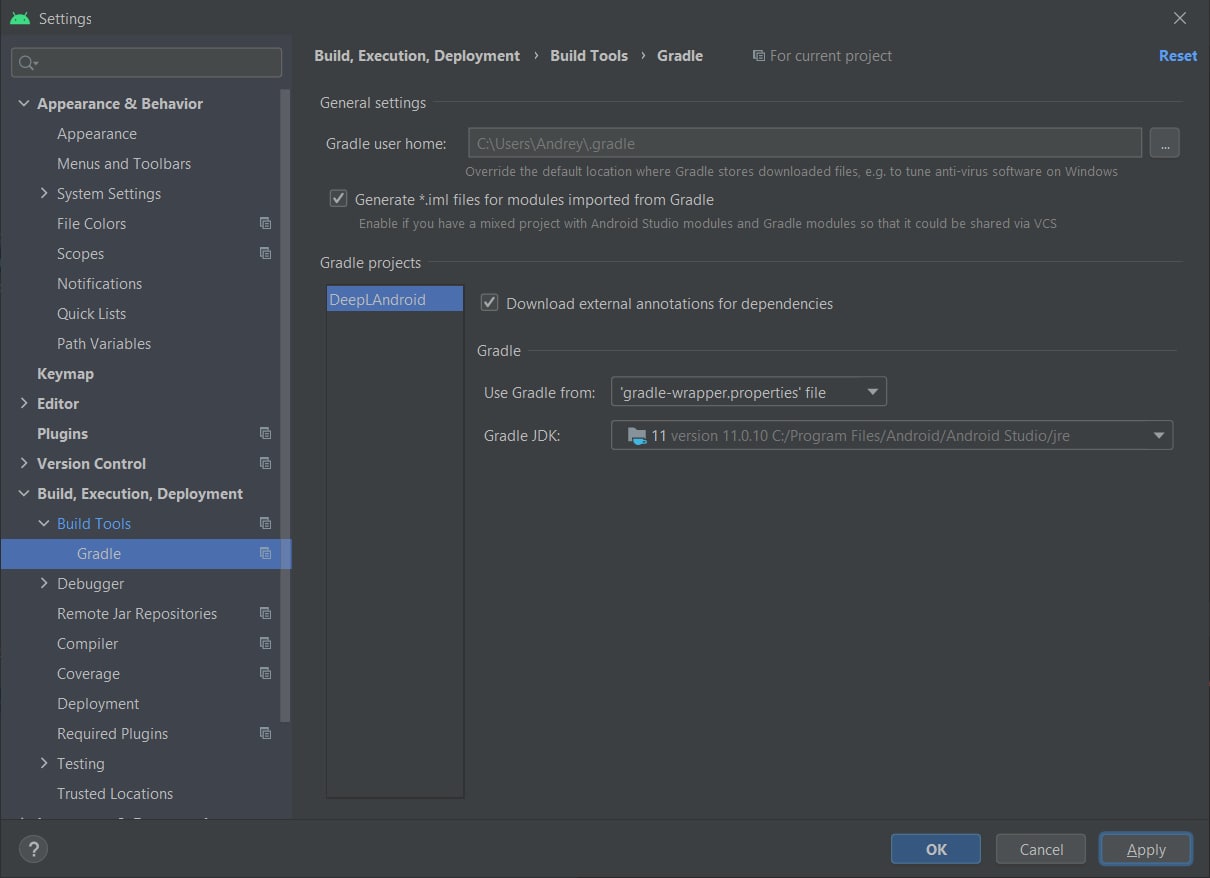
Task: Select DeepLAndroid in Gradle projects list
Action: pos(395,299)
